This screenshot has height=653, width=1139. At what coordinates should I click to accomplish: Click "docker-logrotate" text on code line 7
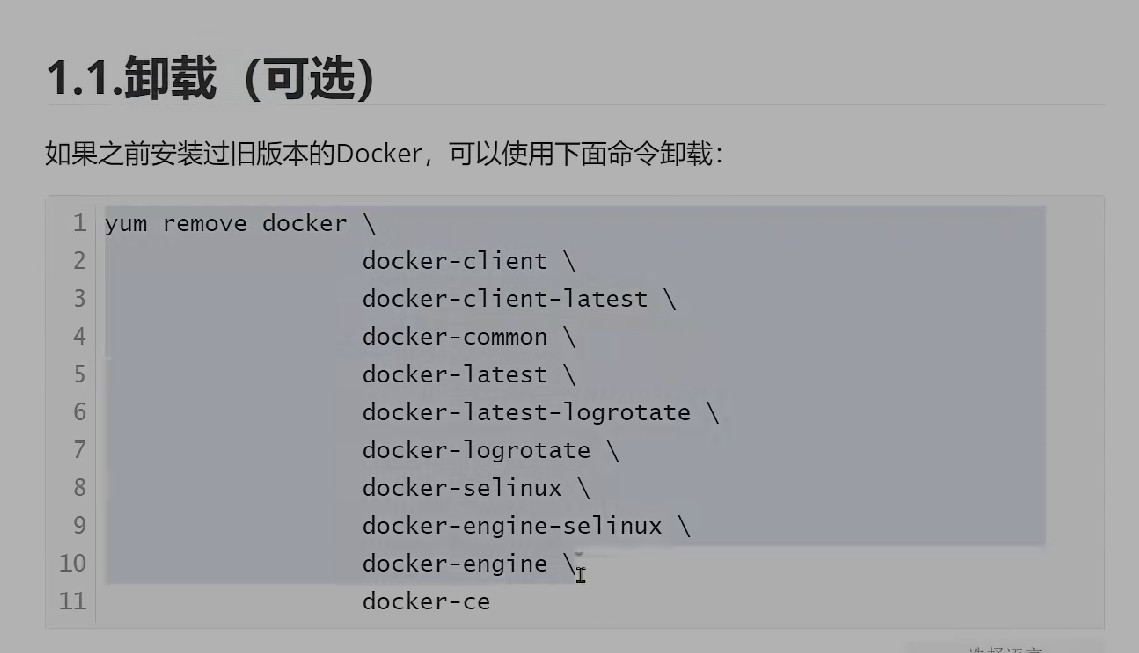[x=476, y=450]
